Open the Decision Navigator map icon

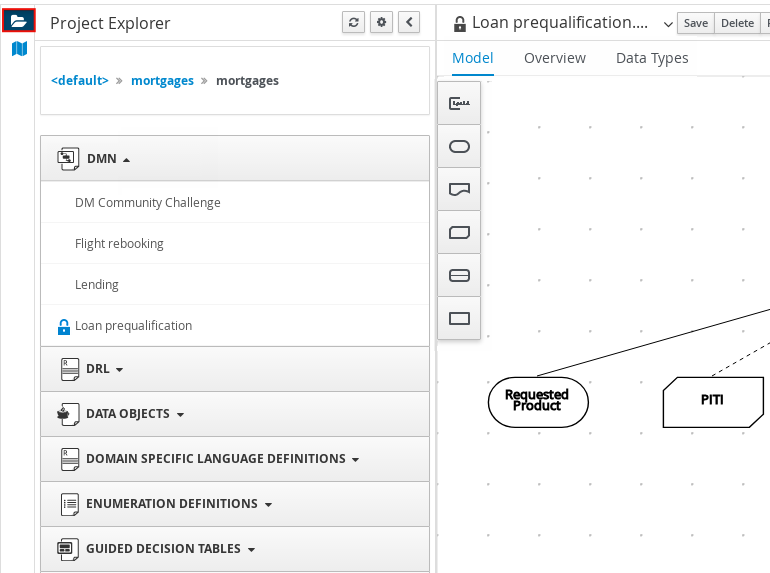19,49
